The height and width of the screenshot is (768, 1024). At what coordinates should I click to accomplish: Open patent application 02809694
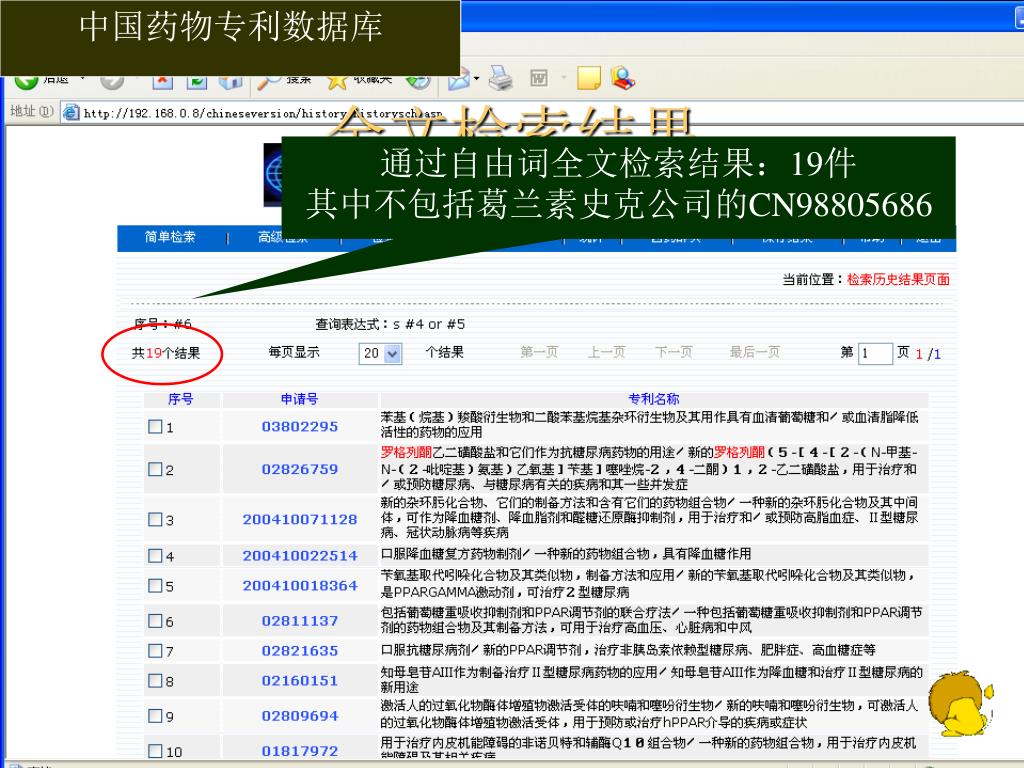pyautogui.click(x=300, y=716)
